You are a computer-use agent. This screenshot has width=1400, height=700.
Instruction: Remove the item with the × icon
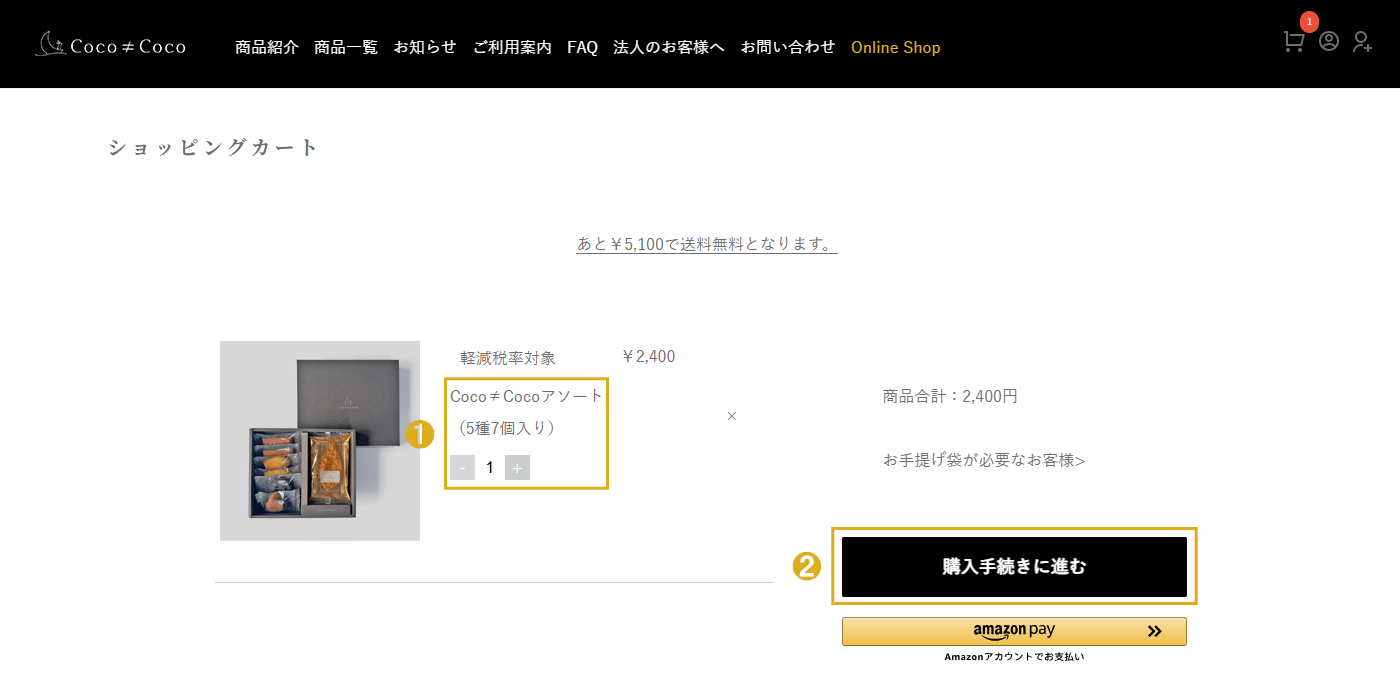(732, 416)
